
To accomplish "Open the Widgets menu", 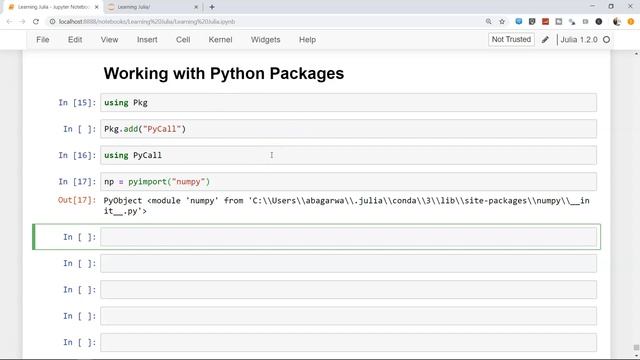I will click(x=265, y=40).
